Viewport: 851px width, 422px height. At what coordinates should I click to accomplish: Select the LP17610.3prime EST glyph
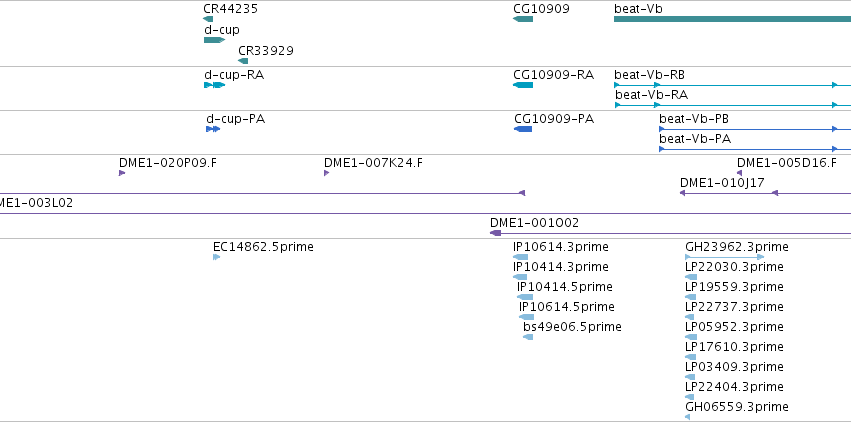690,357
